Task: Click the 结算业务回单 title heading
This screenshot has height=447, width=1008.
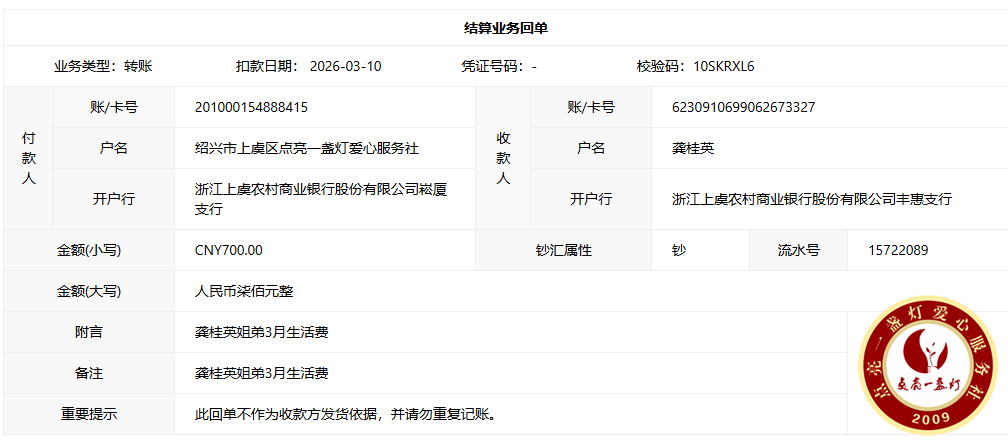Action: point(505,28)
